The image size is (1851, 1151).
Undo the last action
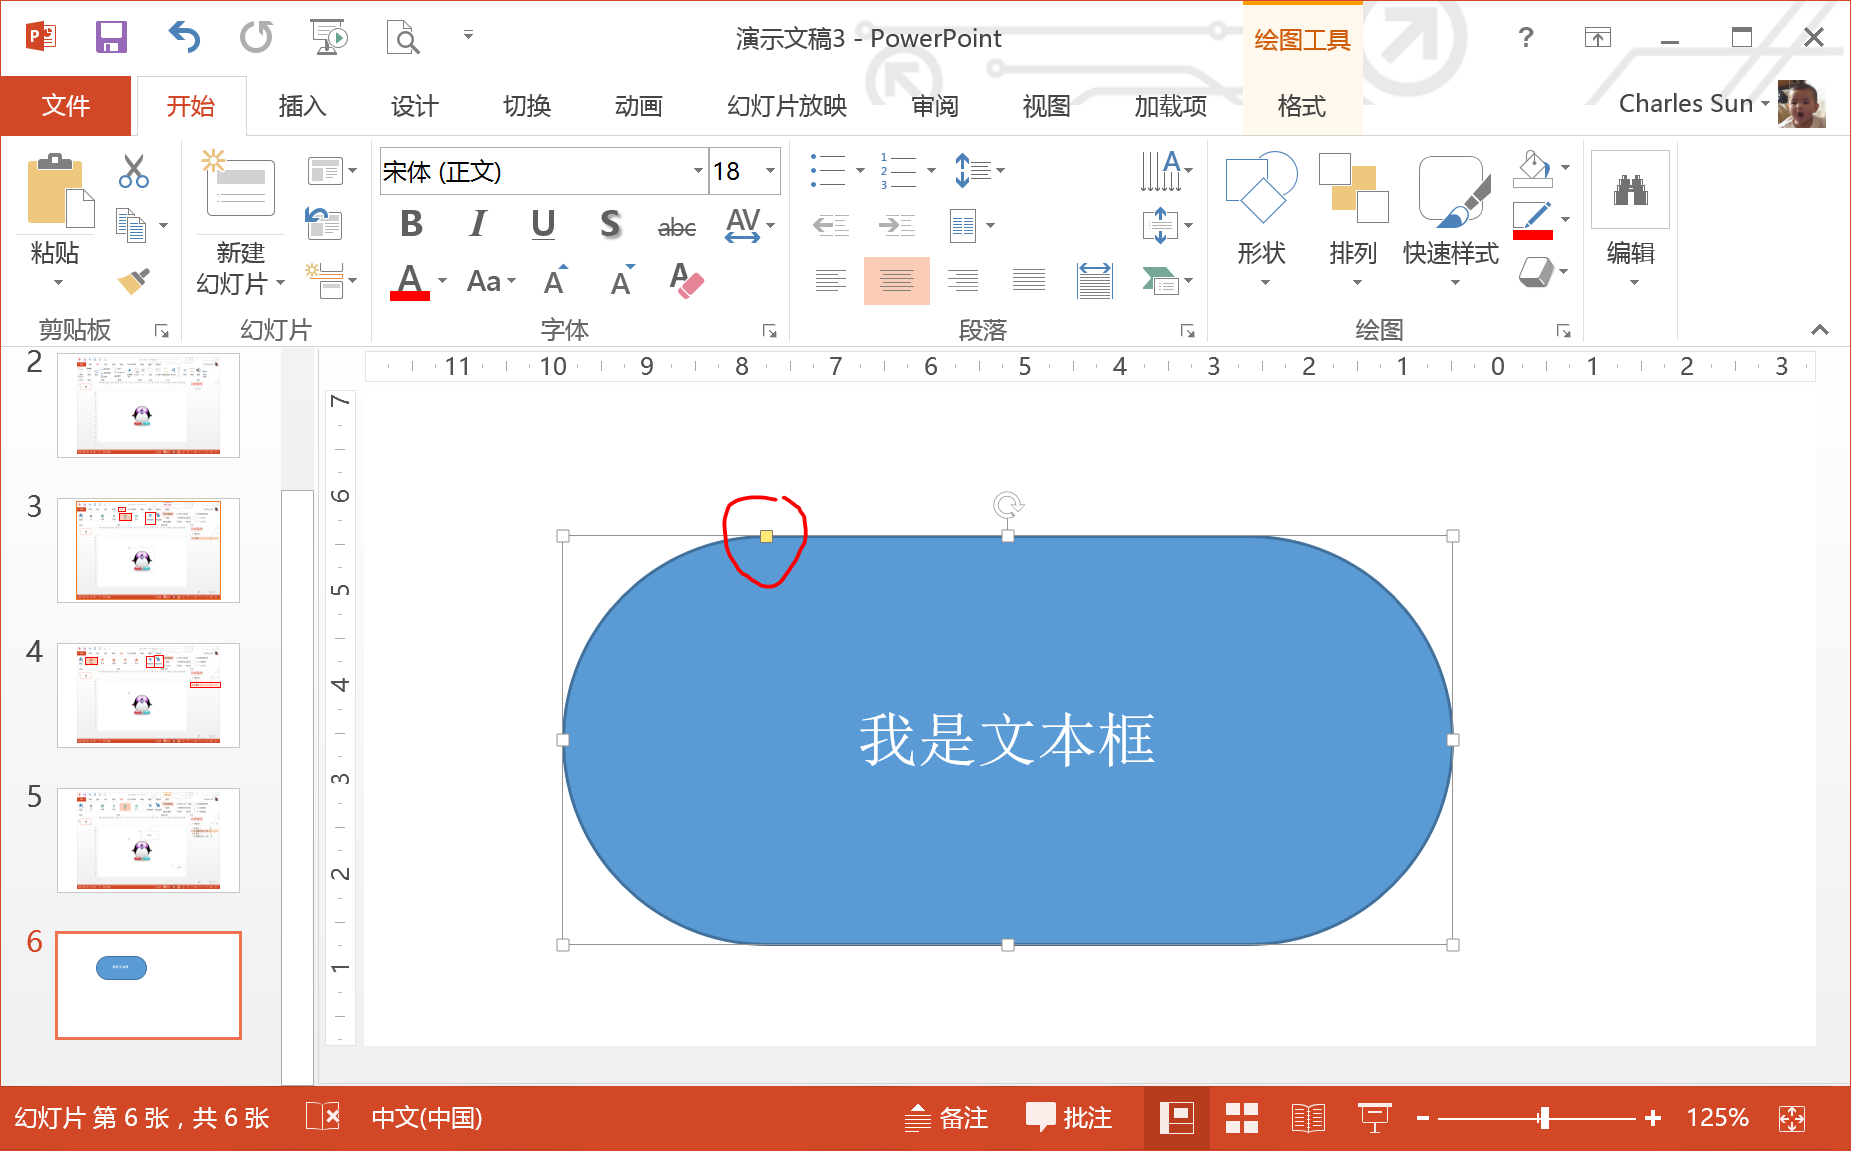184,37
